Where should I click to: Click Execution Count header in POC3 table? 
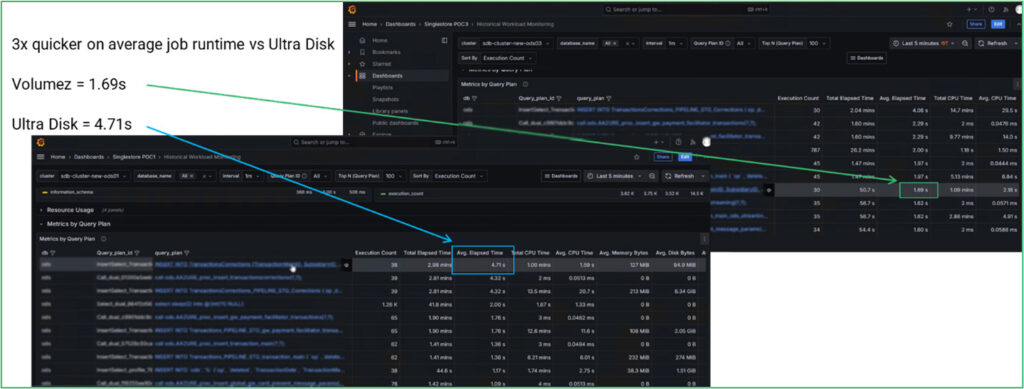pos(798,98)
